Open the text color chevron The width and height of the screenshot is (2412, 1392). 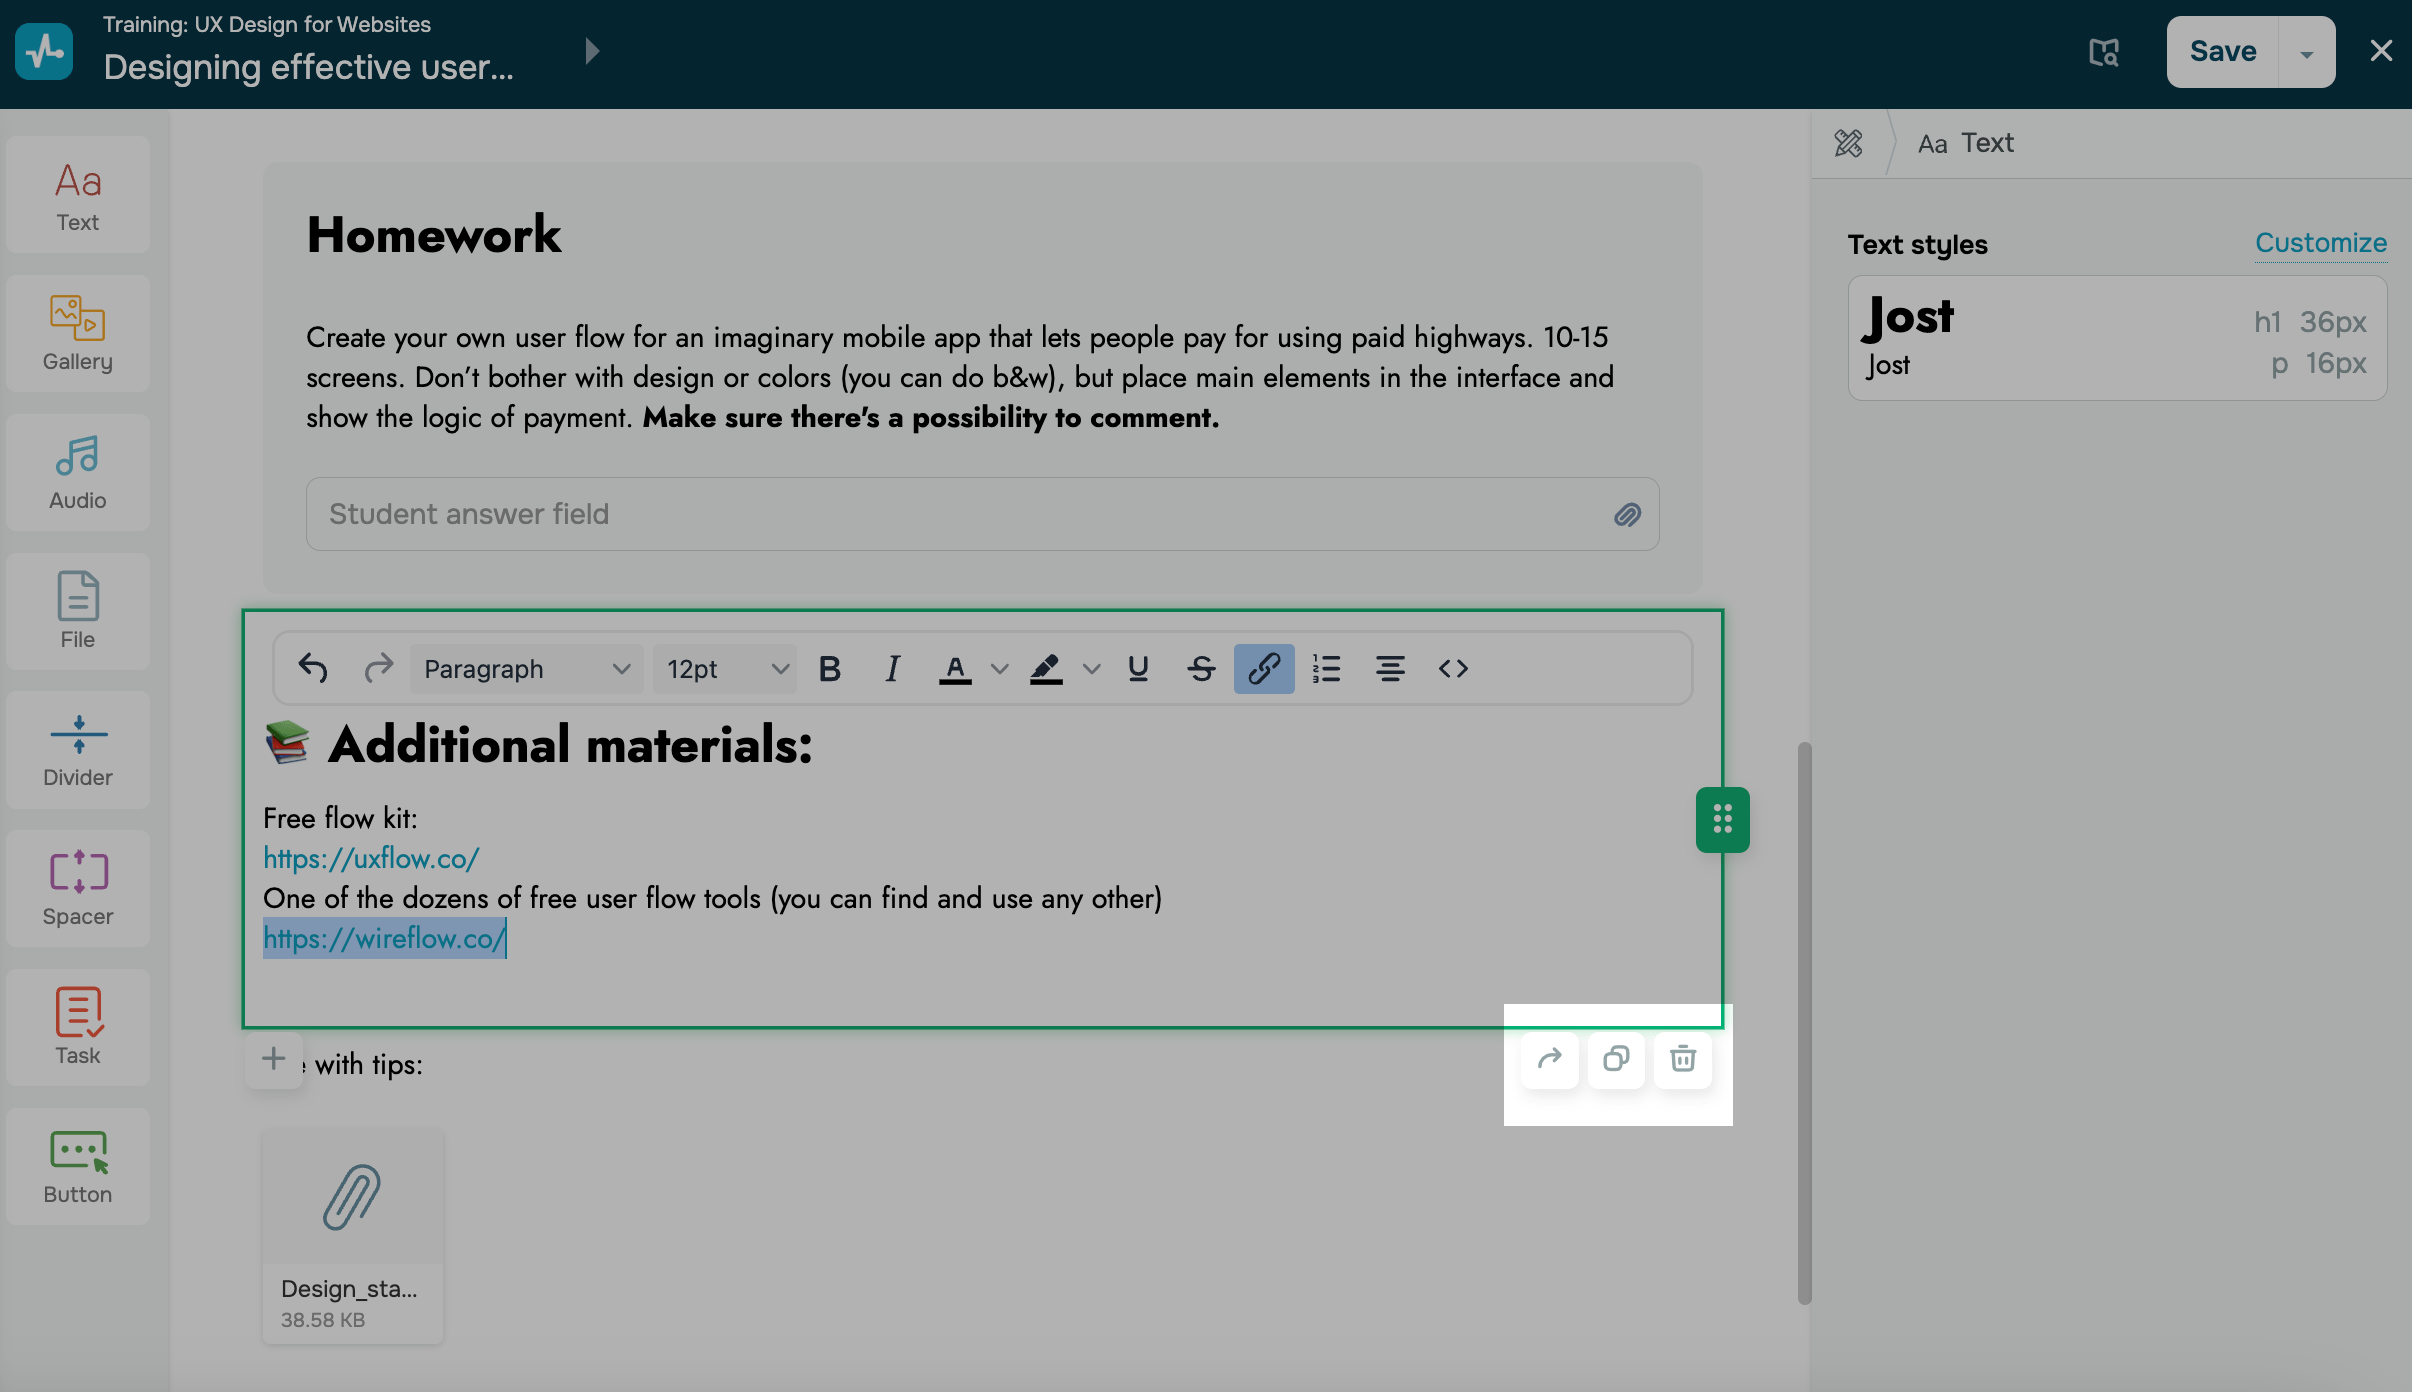(x=999, y=668)
